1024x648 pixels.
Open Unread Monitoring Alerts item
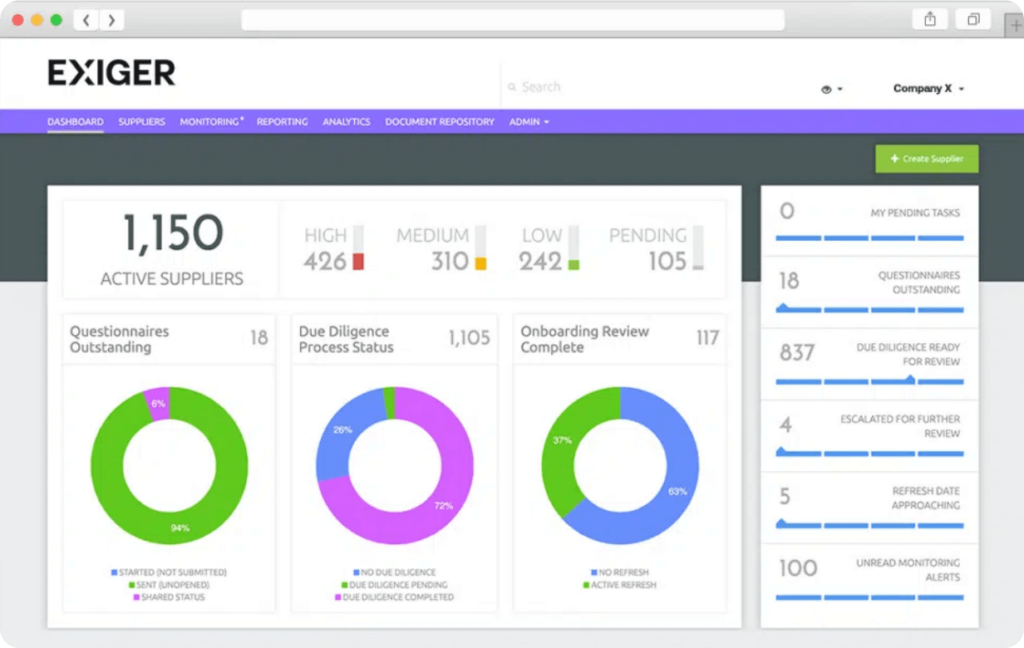point(869,579)
